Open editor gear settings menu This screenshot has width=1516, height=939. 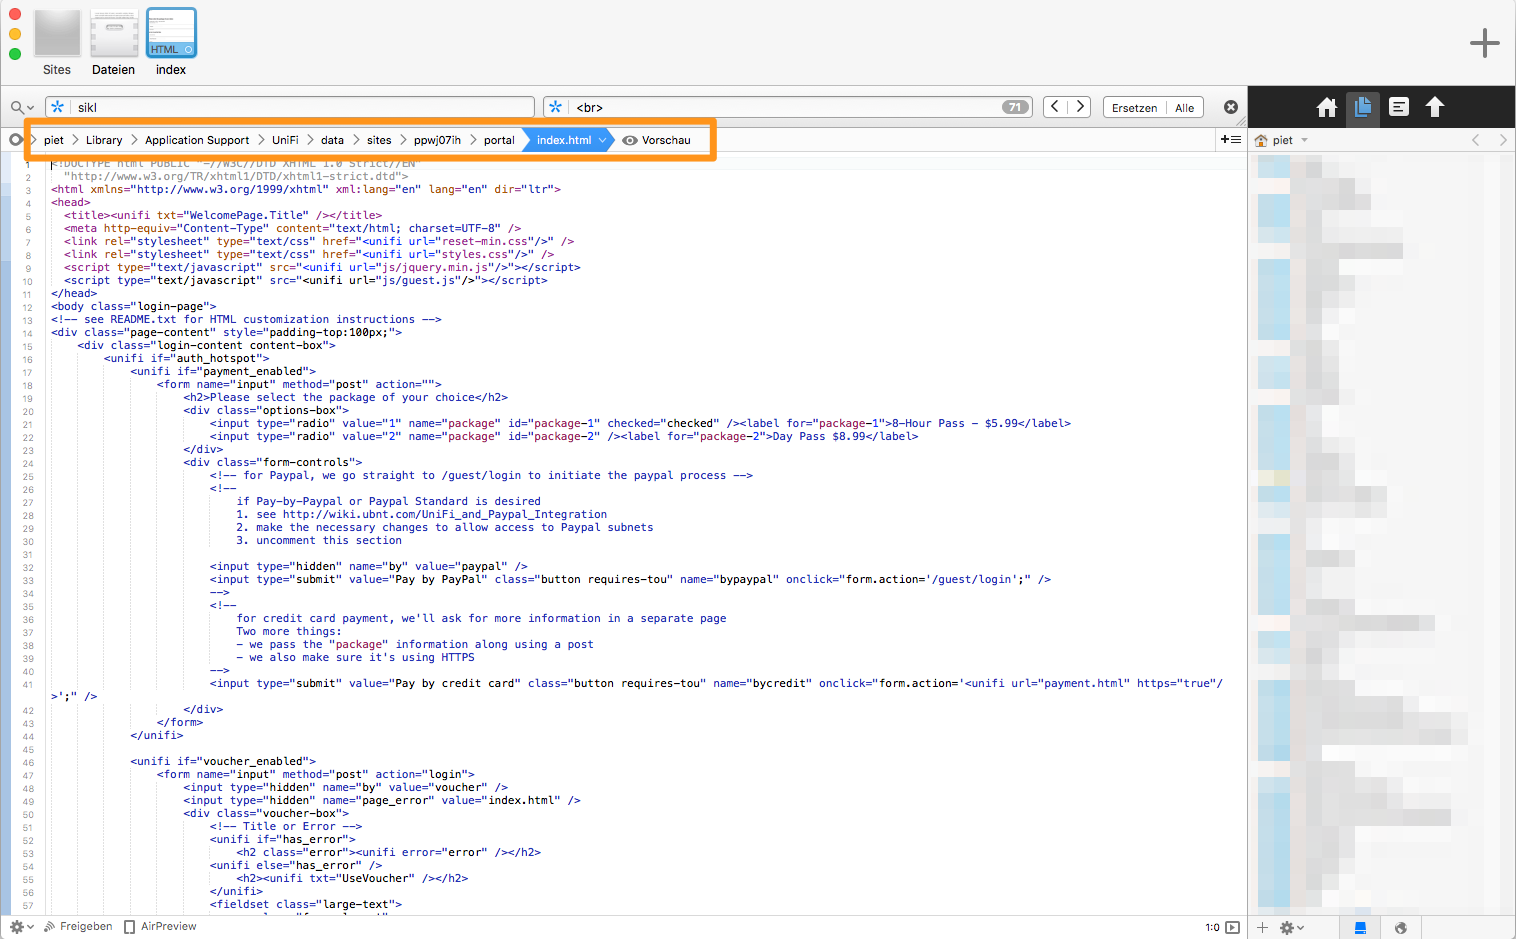pyautogui.click(x=21, y=927)
